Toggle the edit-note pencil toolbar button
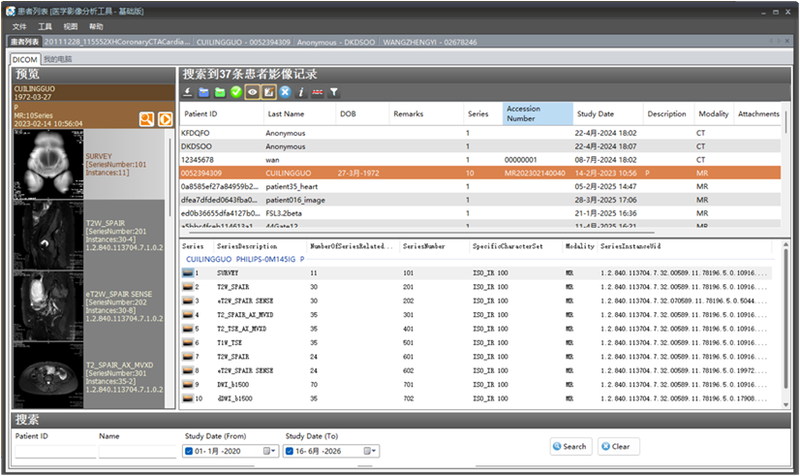The height and width of the screenshot is (476, 800). 269,92
